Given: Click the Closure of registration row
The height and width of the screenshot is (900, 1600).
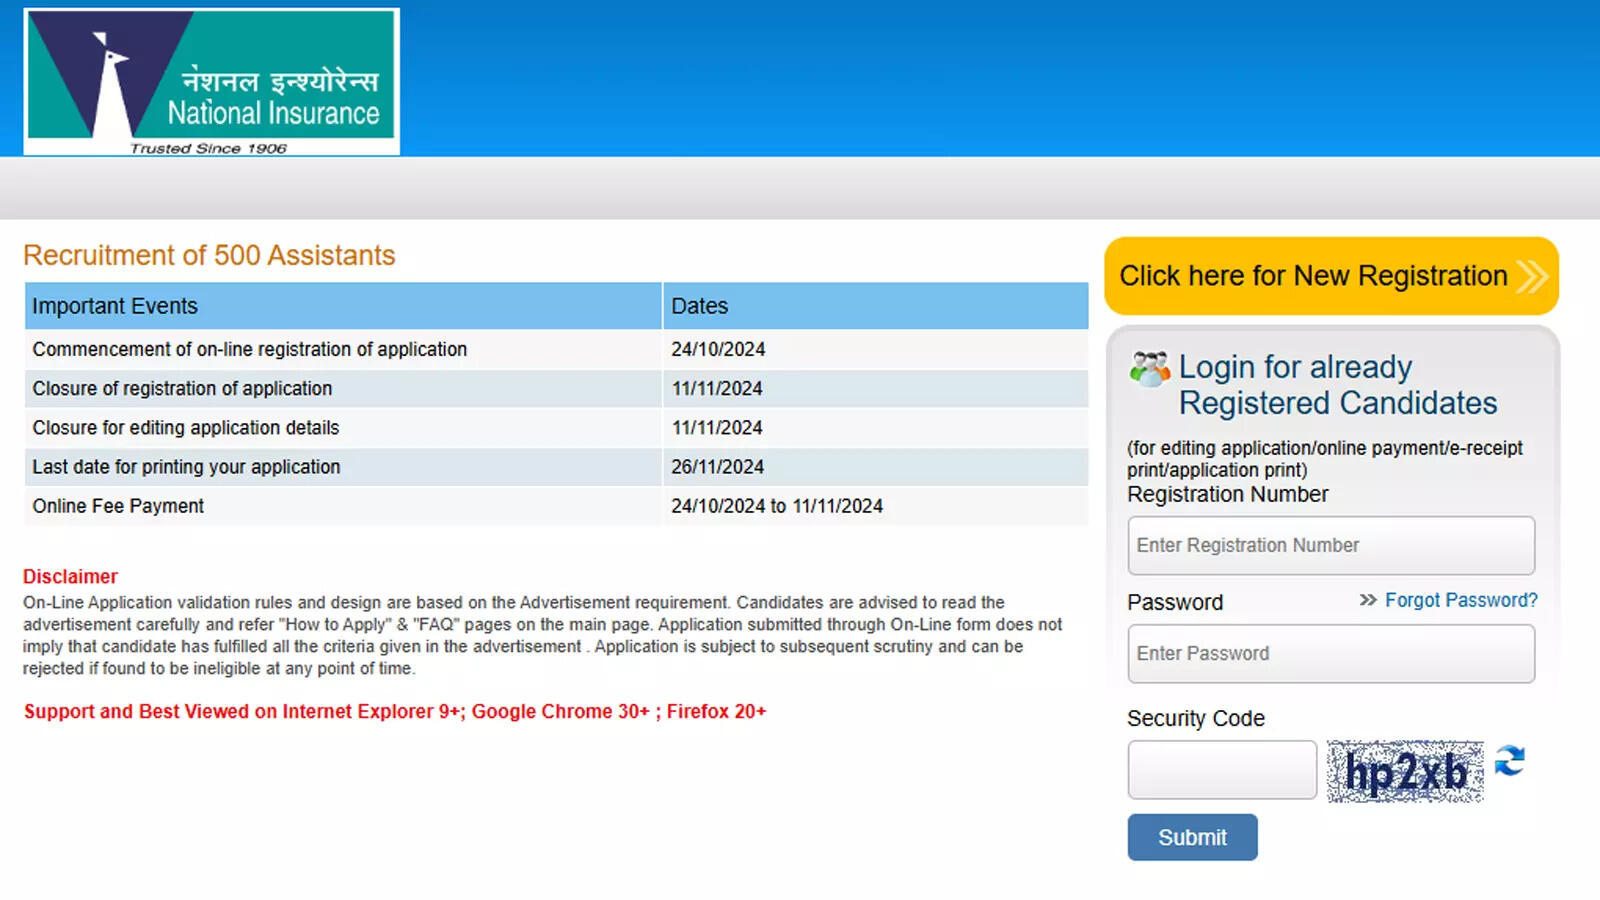Looking at the screenshot, I should (400, 388).
